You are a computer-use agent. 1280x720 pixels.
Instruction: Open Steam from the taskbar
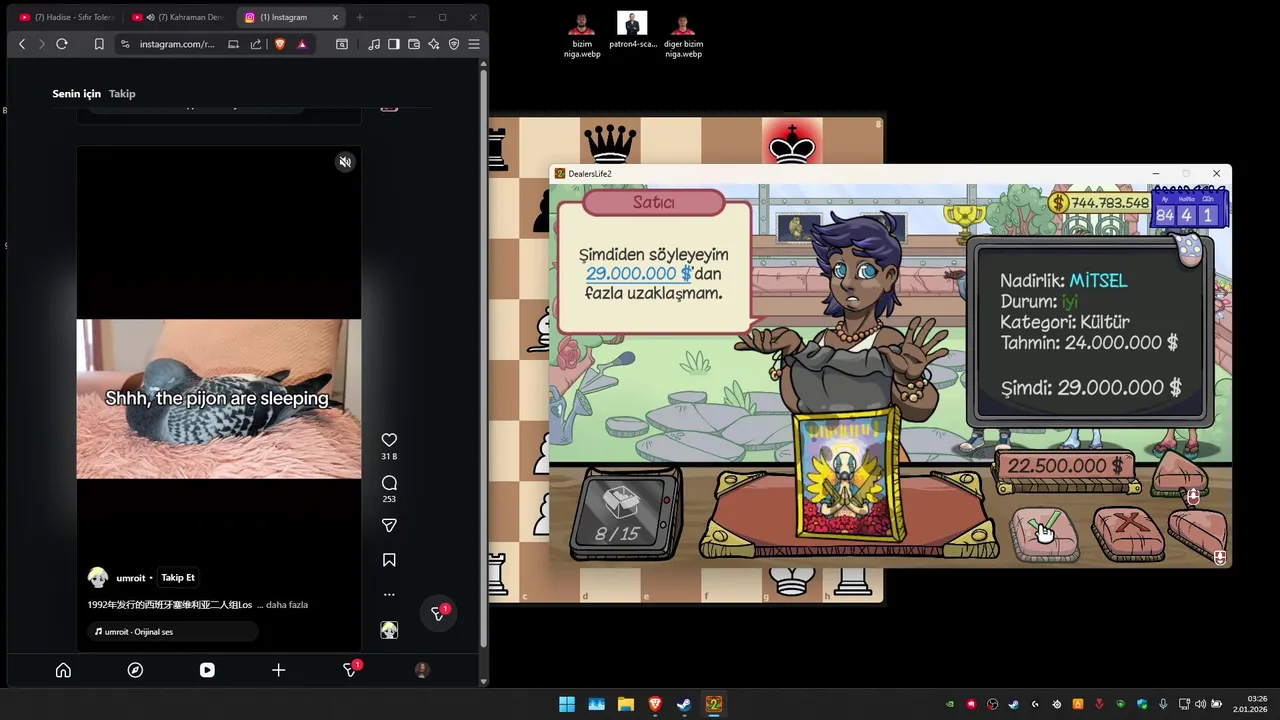684,704
